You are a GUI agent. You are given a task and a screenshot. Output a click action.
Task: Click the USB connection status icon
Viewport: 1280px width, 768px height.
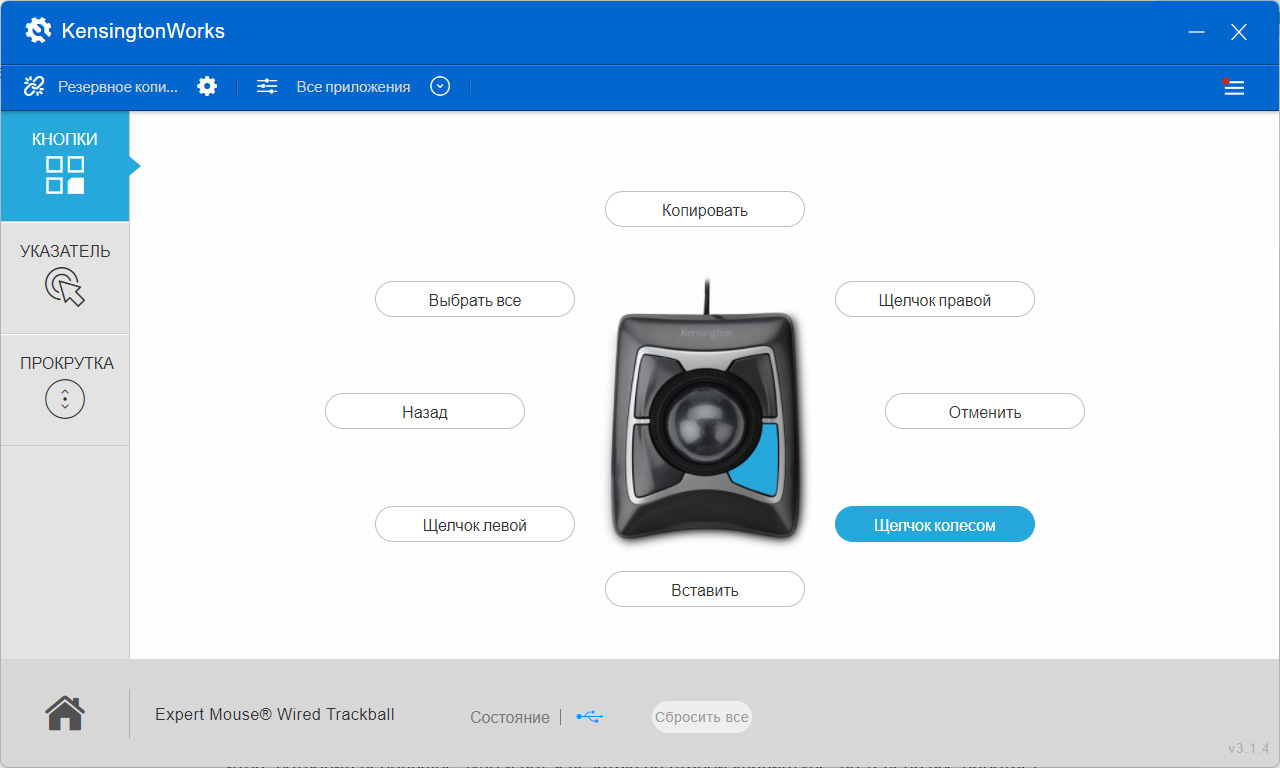pos(590,717)
